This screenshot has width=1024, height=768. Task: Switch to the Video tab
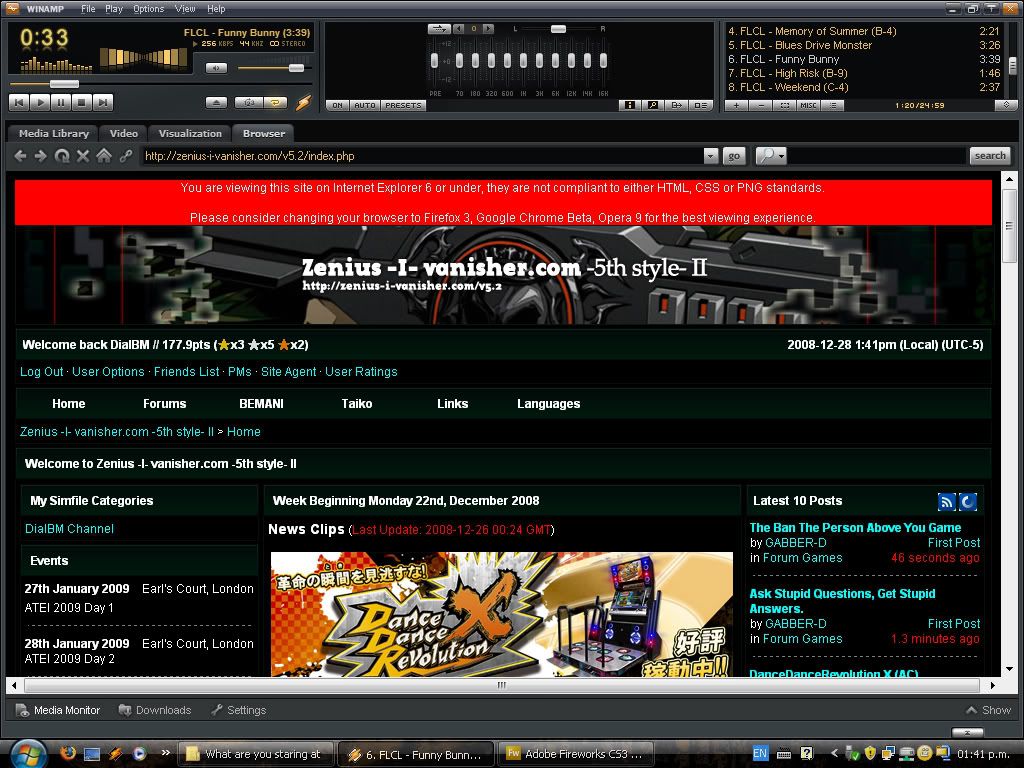click(124, 133)
